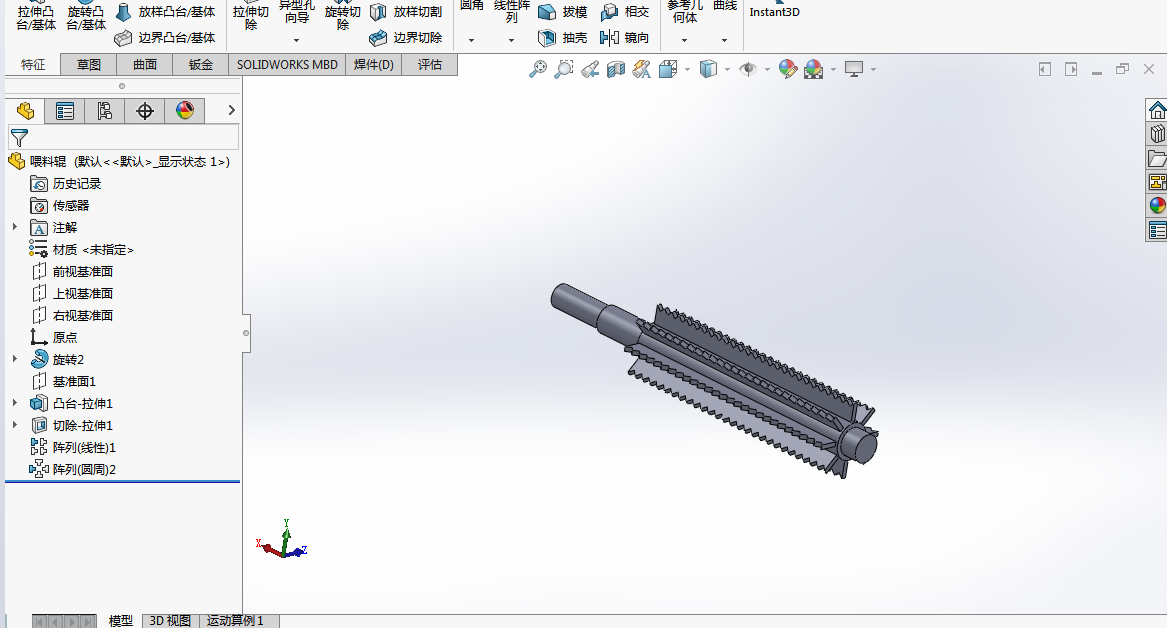This screenshot has height=628, width=1167.
Task: Open the PropertyManager tab icon
Action: click(65, 111)
